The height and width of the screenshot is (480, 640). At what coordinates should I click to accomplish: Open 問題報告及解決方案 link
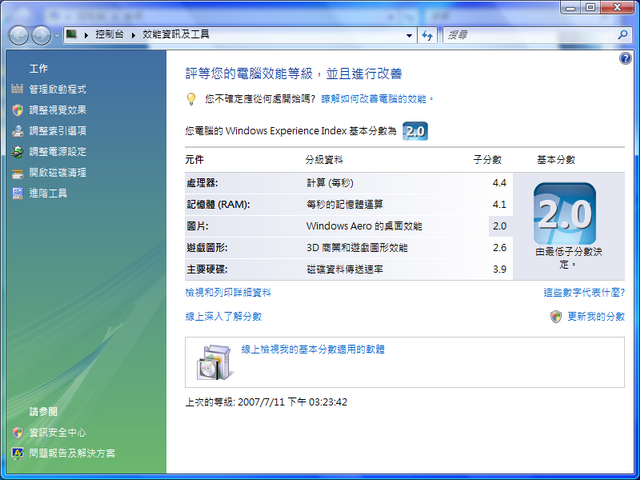[72, 453]
